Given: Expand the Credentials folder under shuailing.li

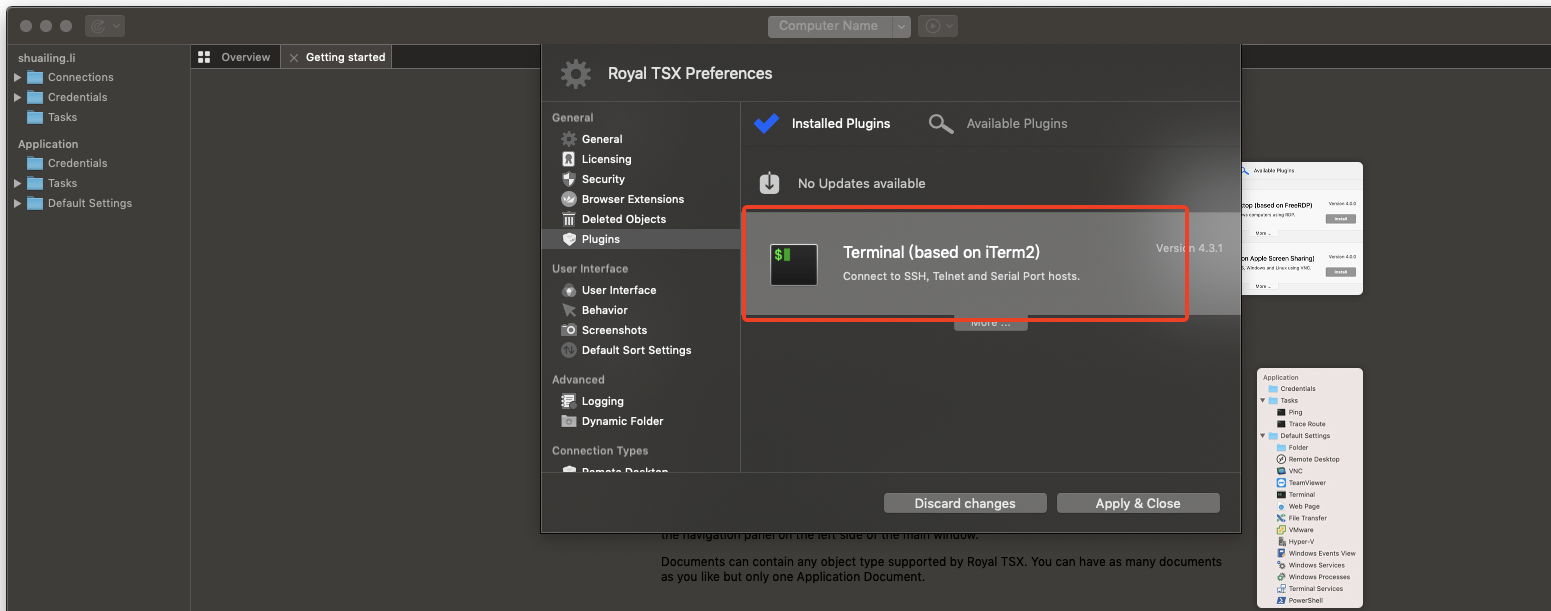Looking at the screenshot, I should coord(17,97).
